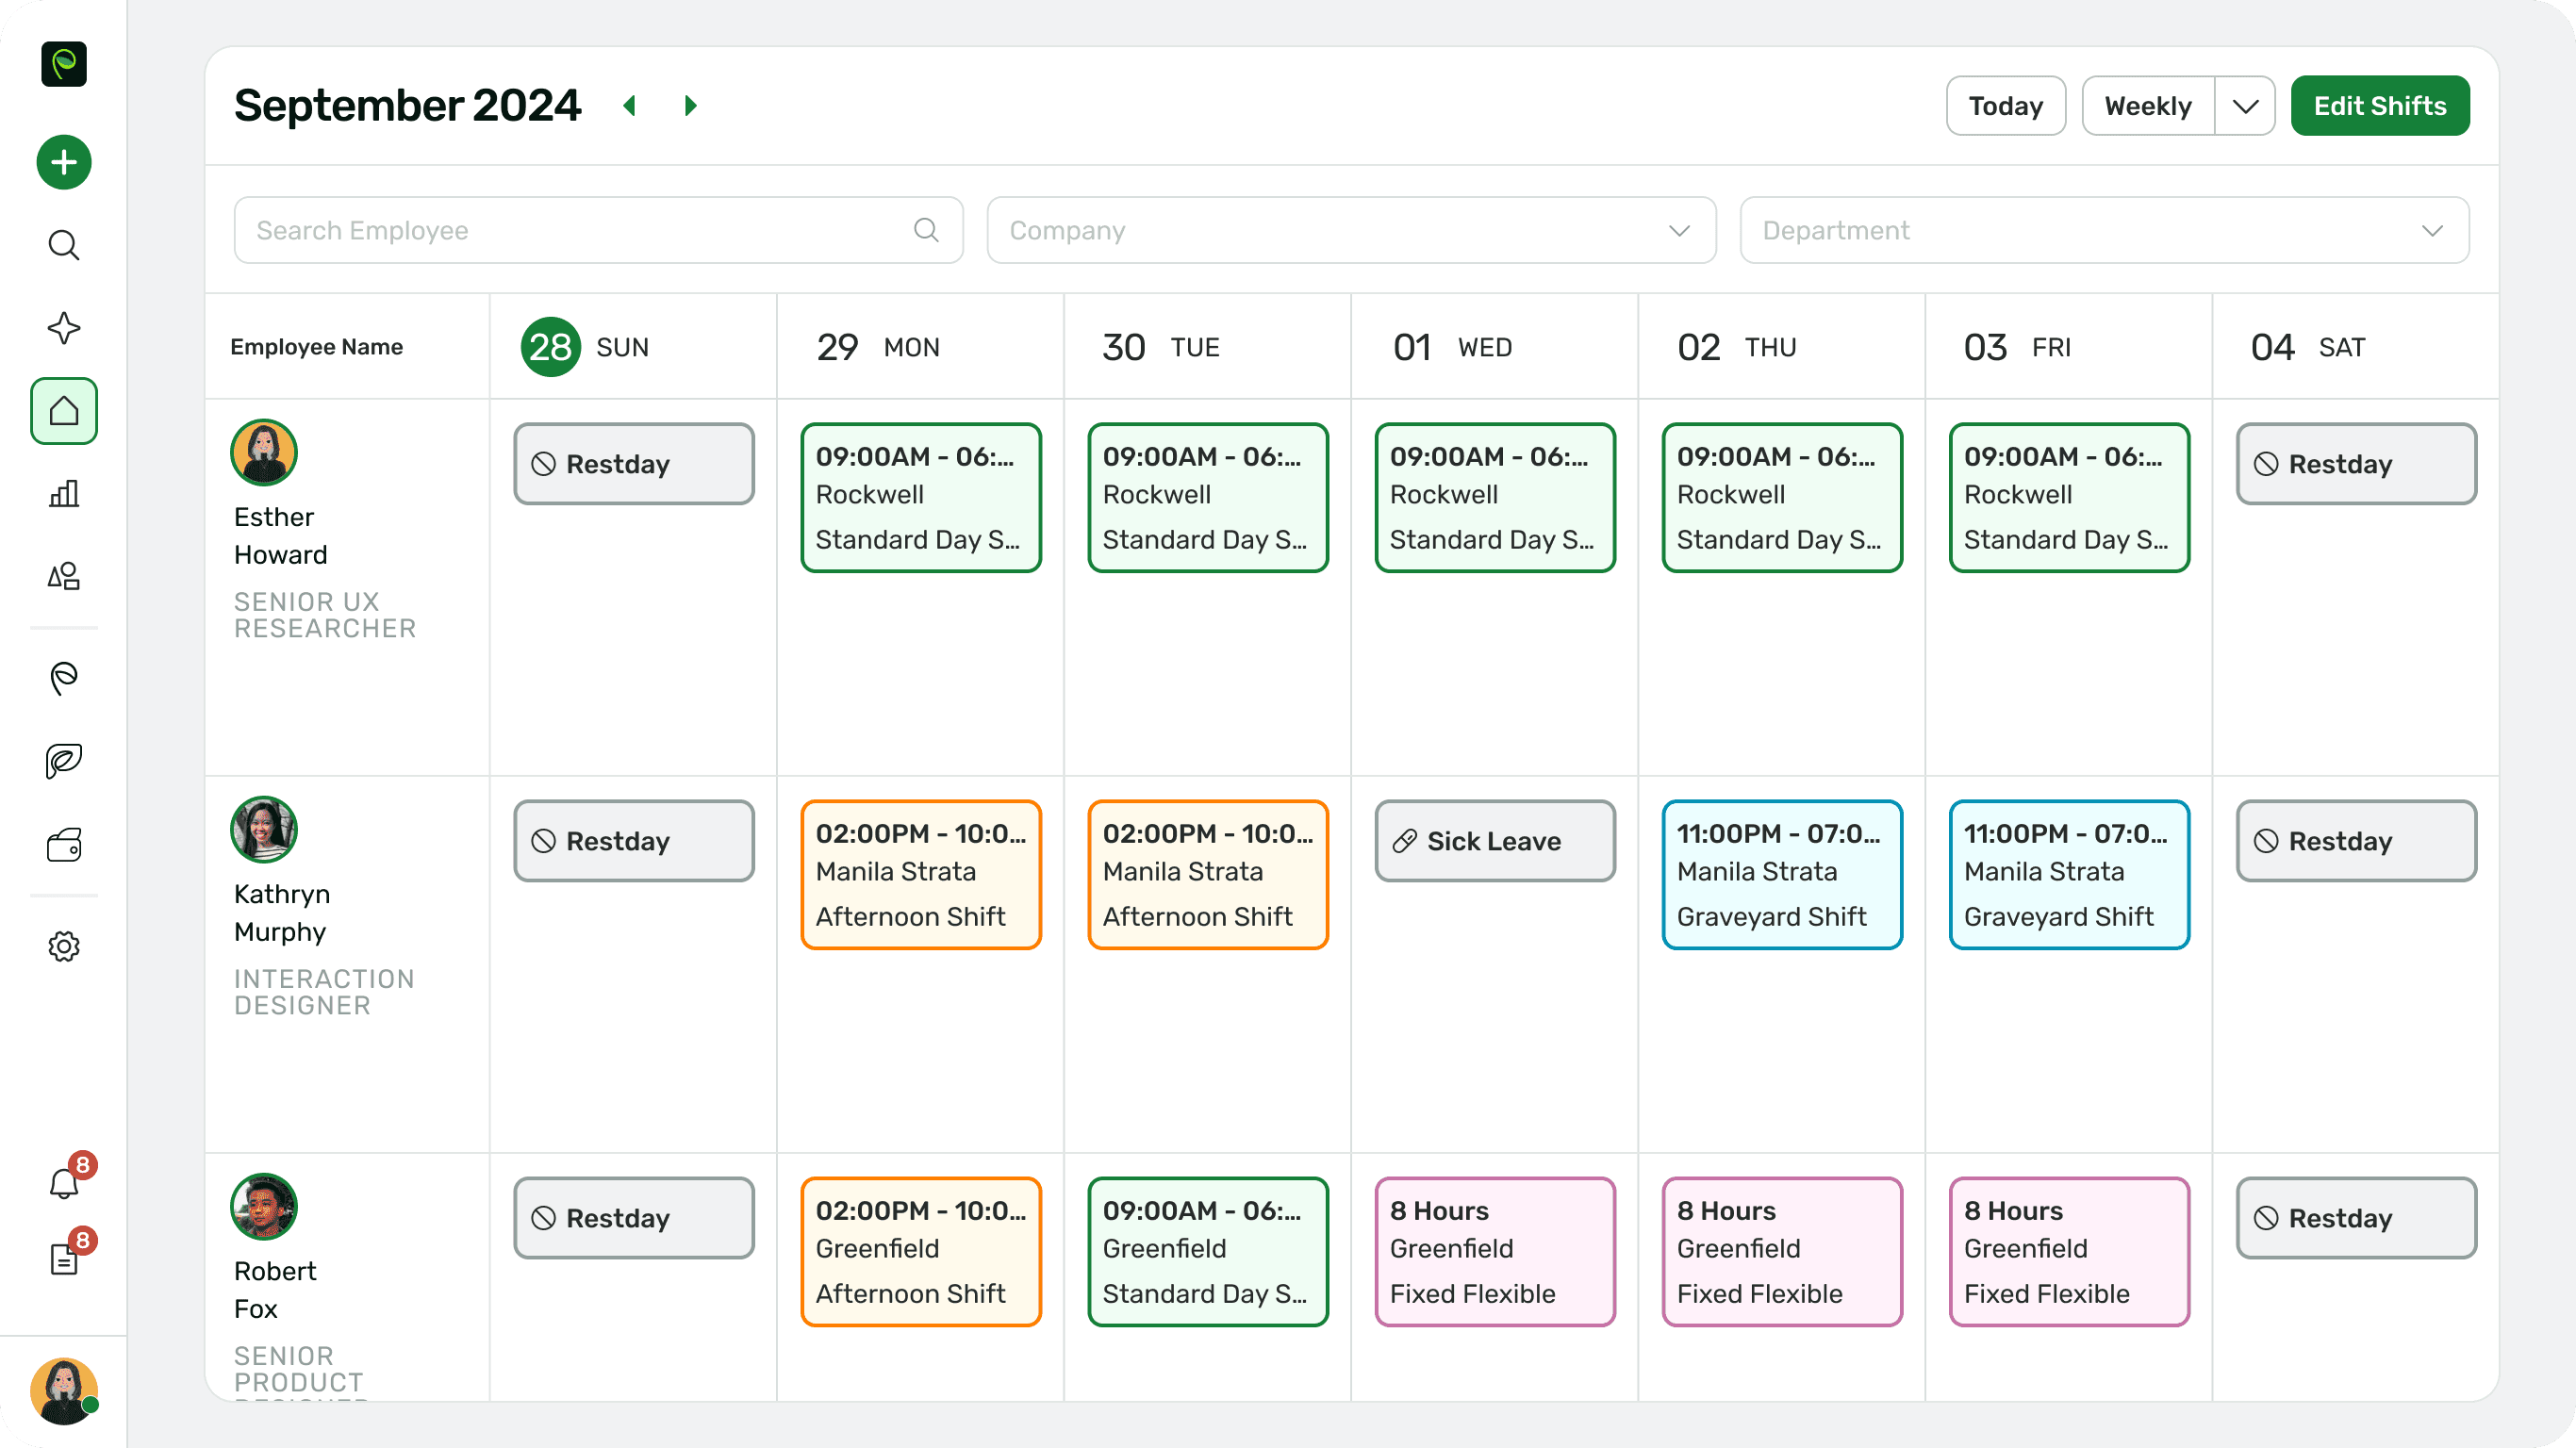2576x1448 pixels.
Task: Open the wallet icon in sidebar
Action: click(x=64, y=845)
